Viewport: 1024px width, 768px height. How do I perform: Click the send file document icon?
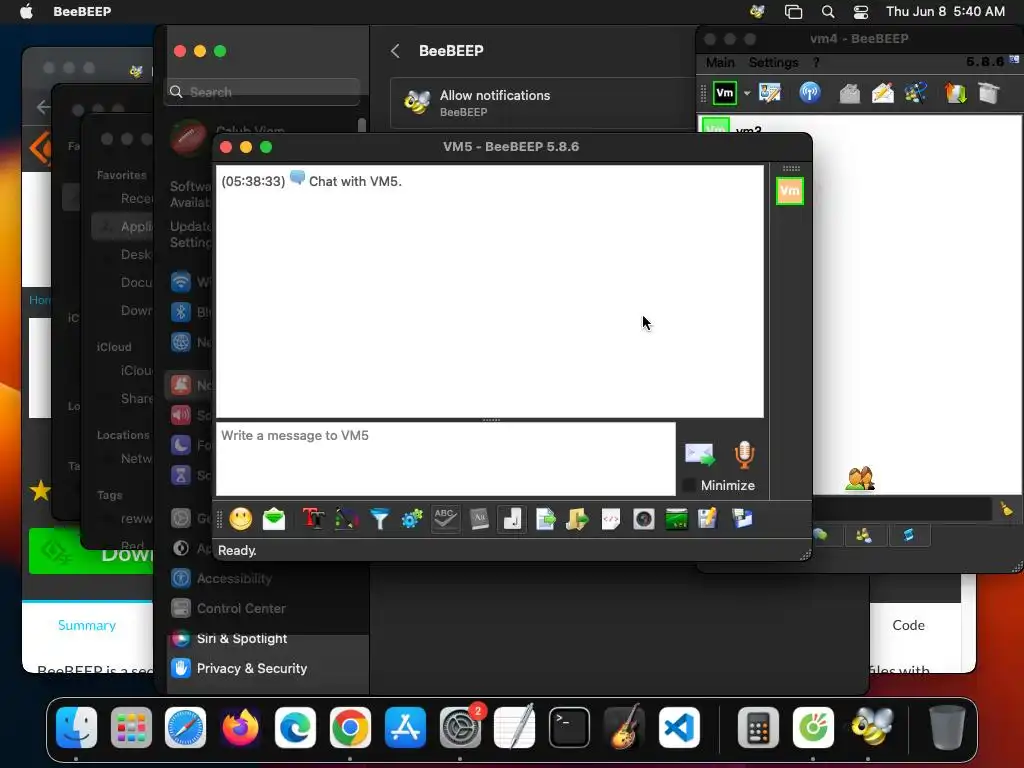point(545,519)
